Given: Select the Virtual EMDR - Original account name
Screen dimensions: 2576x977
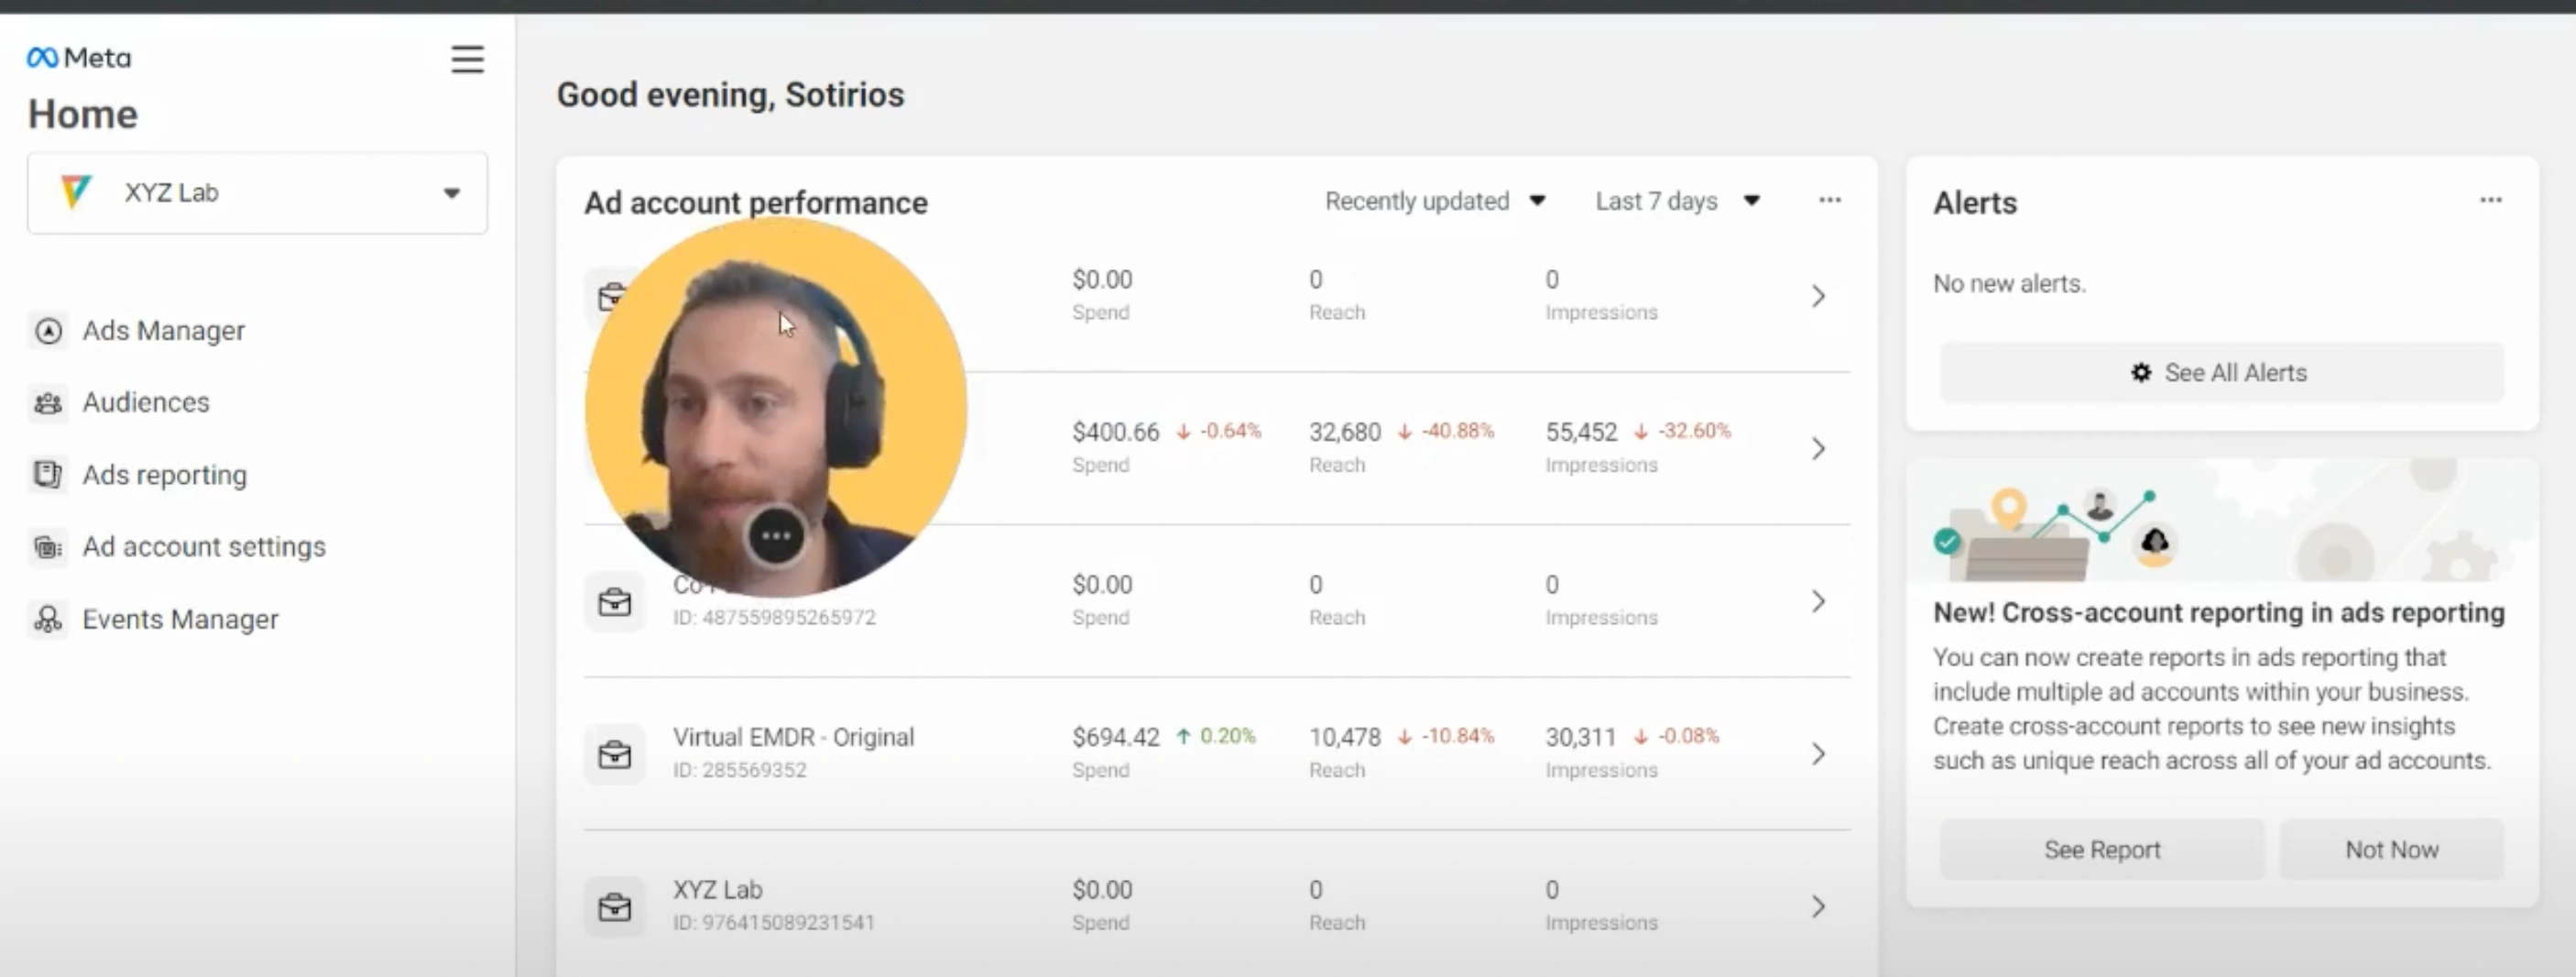Looking at the screenshot, I should (793, 737).
